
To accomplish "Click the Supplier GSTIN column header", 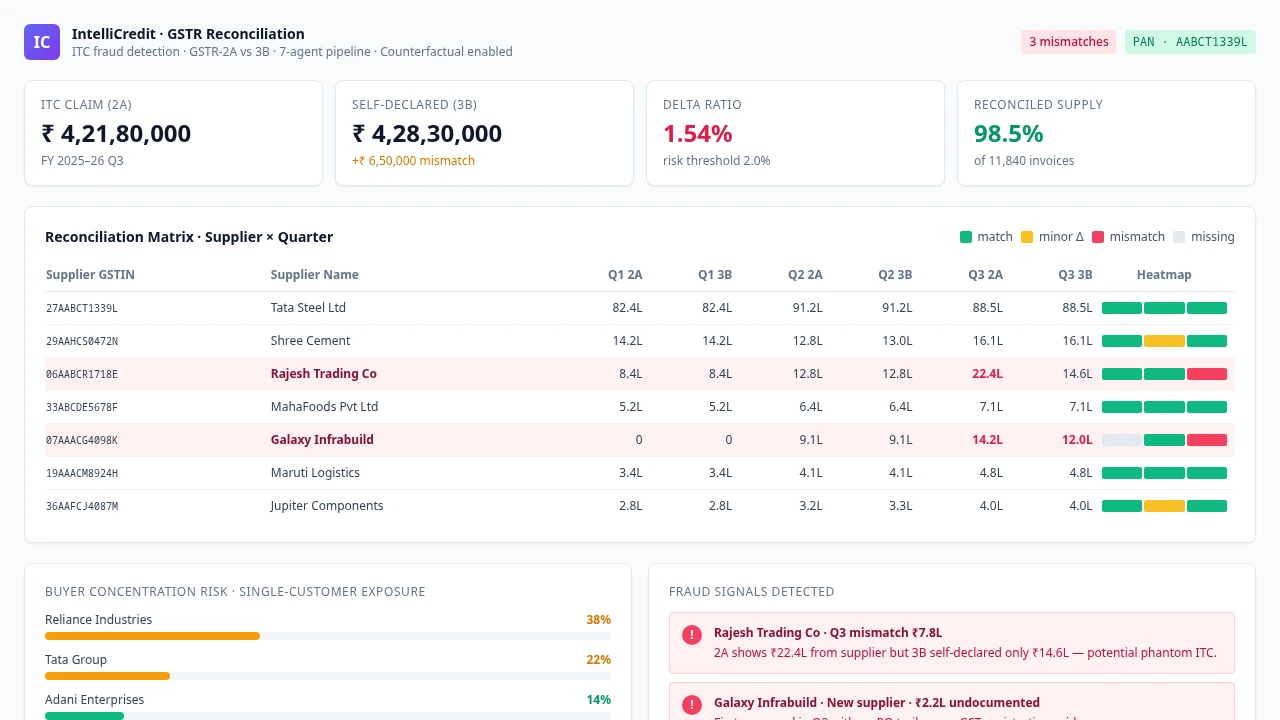I will coord(90,275).
